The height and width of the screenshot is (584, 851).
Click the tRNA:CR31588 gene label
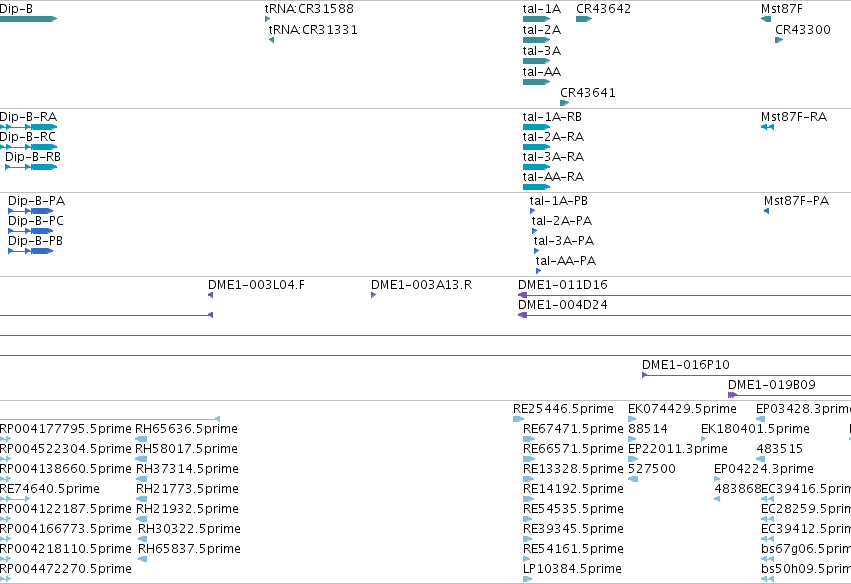[309, 9]
